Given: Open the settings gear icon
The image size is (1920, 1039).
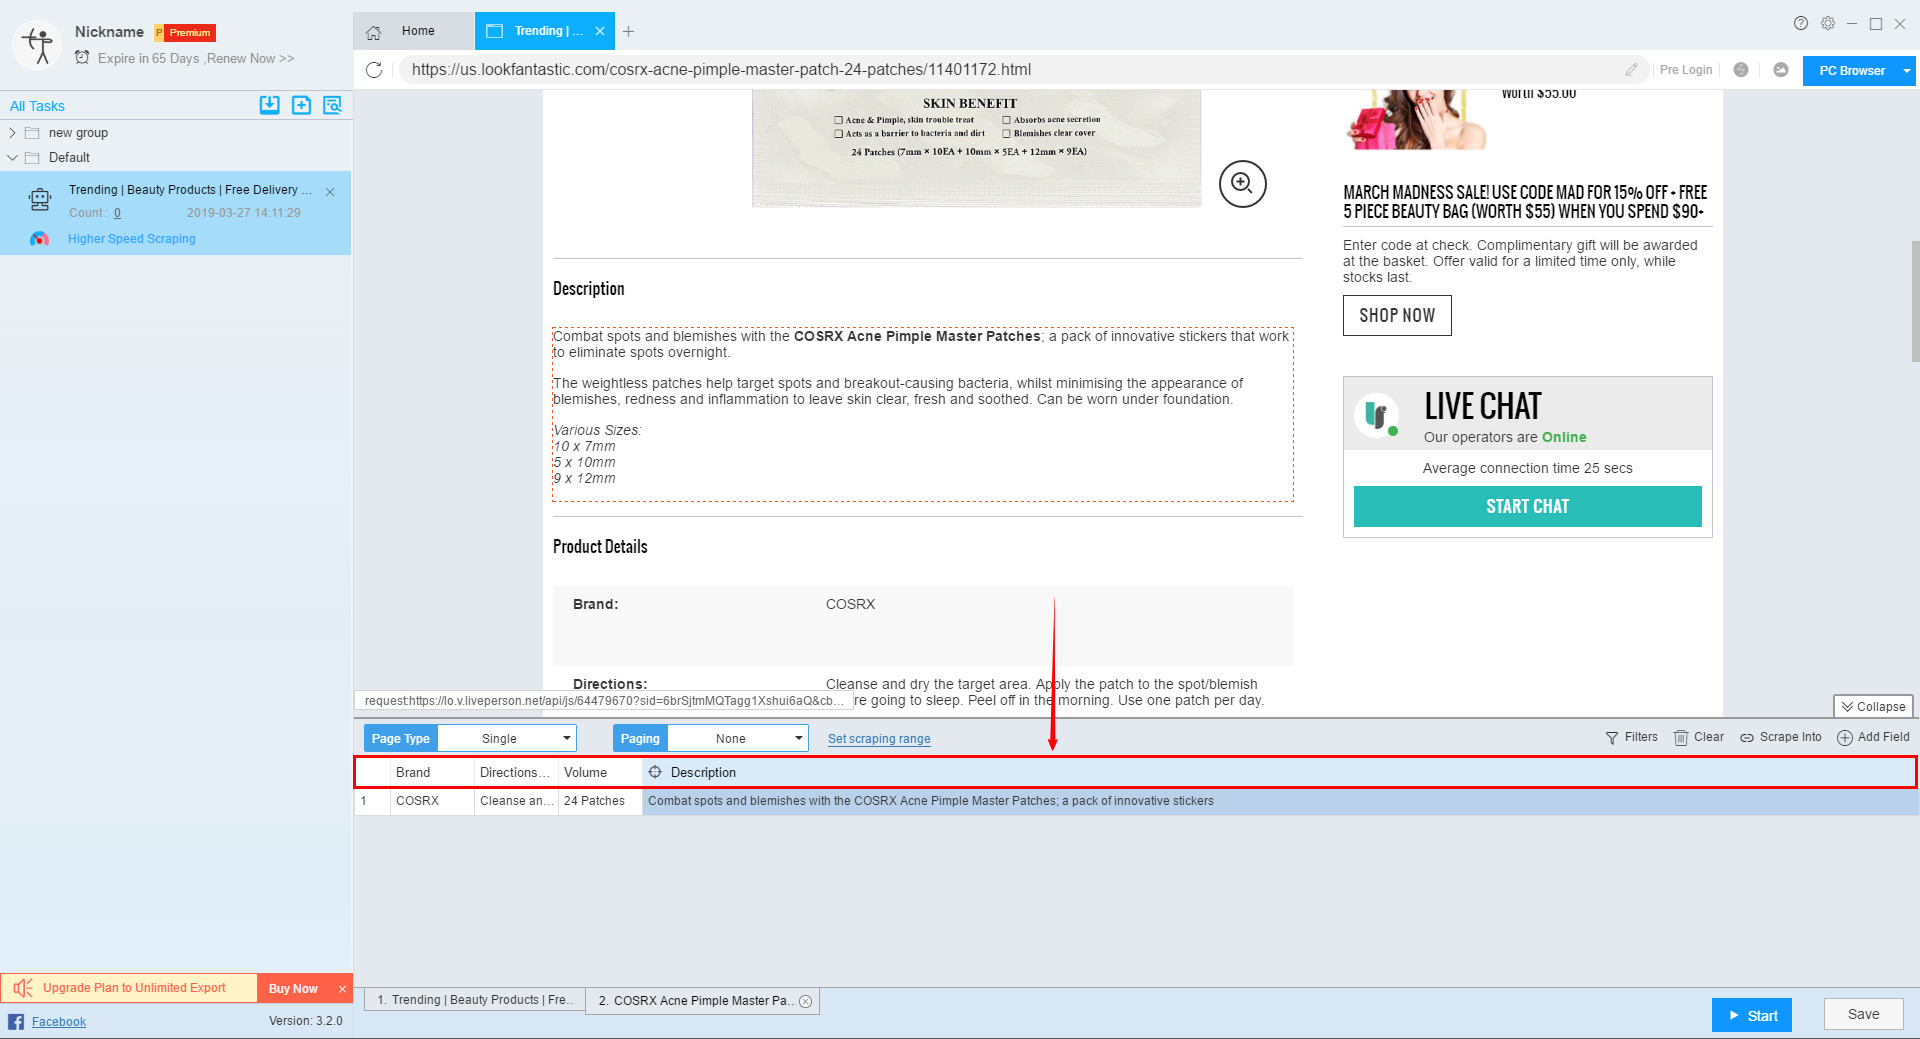Looking at the screenshot, I should pyautogui.click(x=1828, y=23).
